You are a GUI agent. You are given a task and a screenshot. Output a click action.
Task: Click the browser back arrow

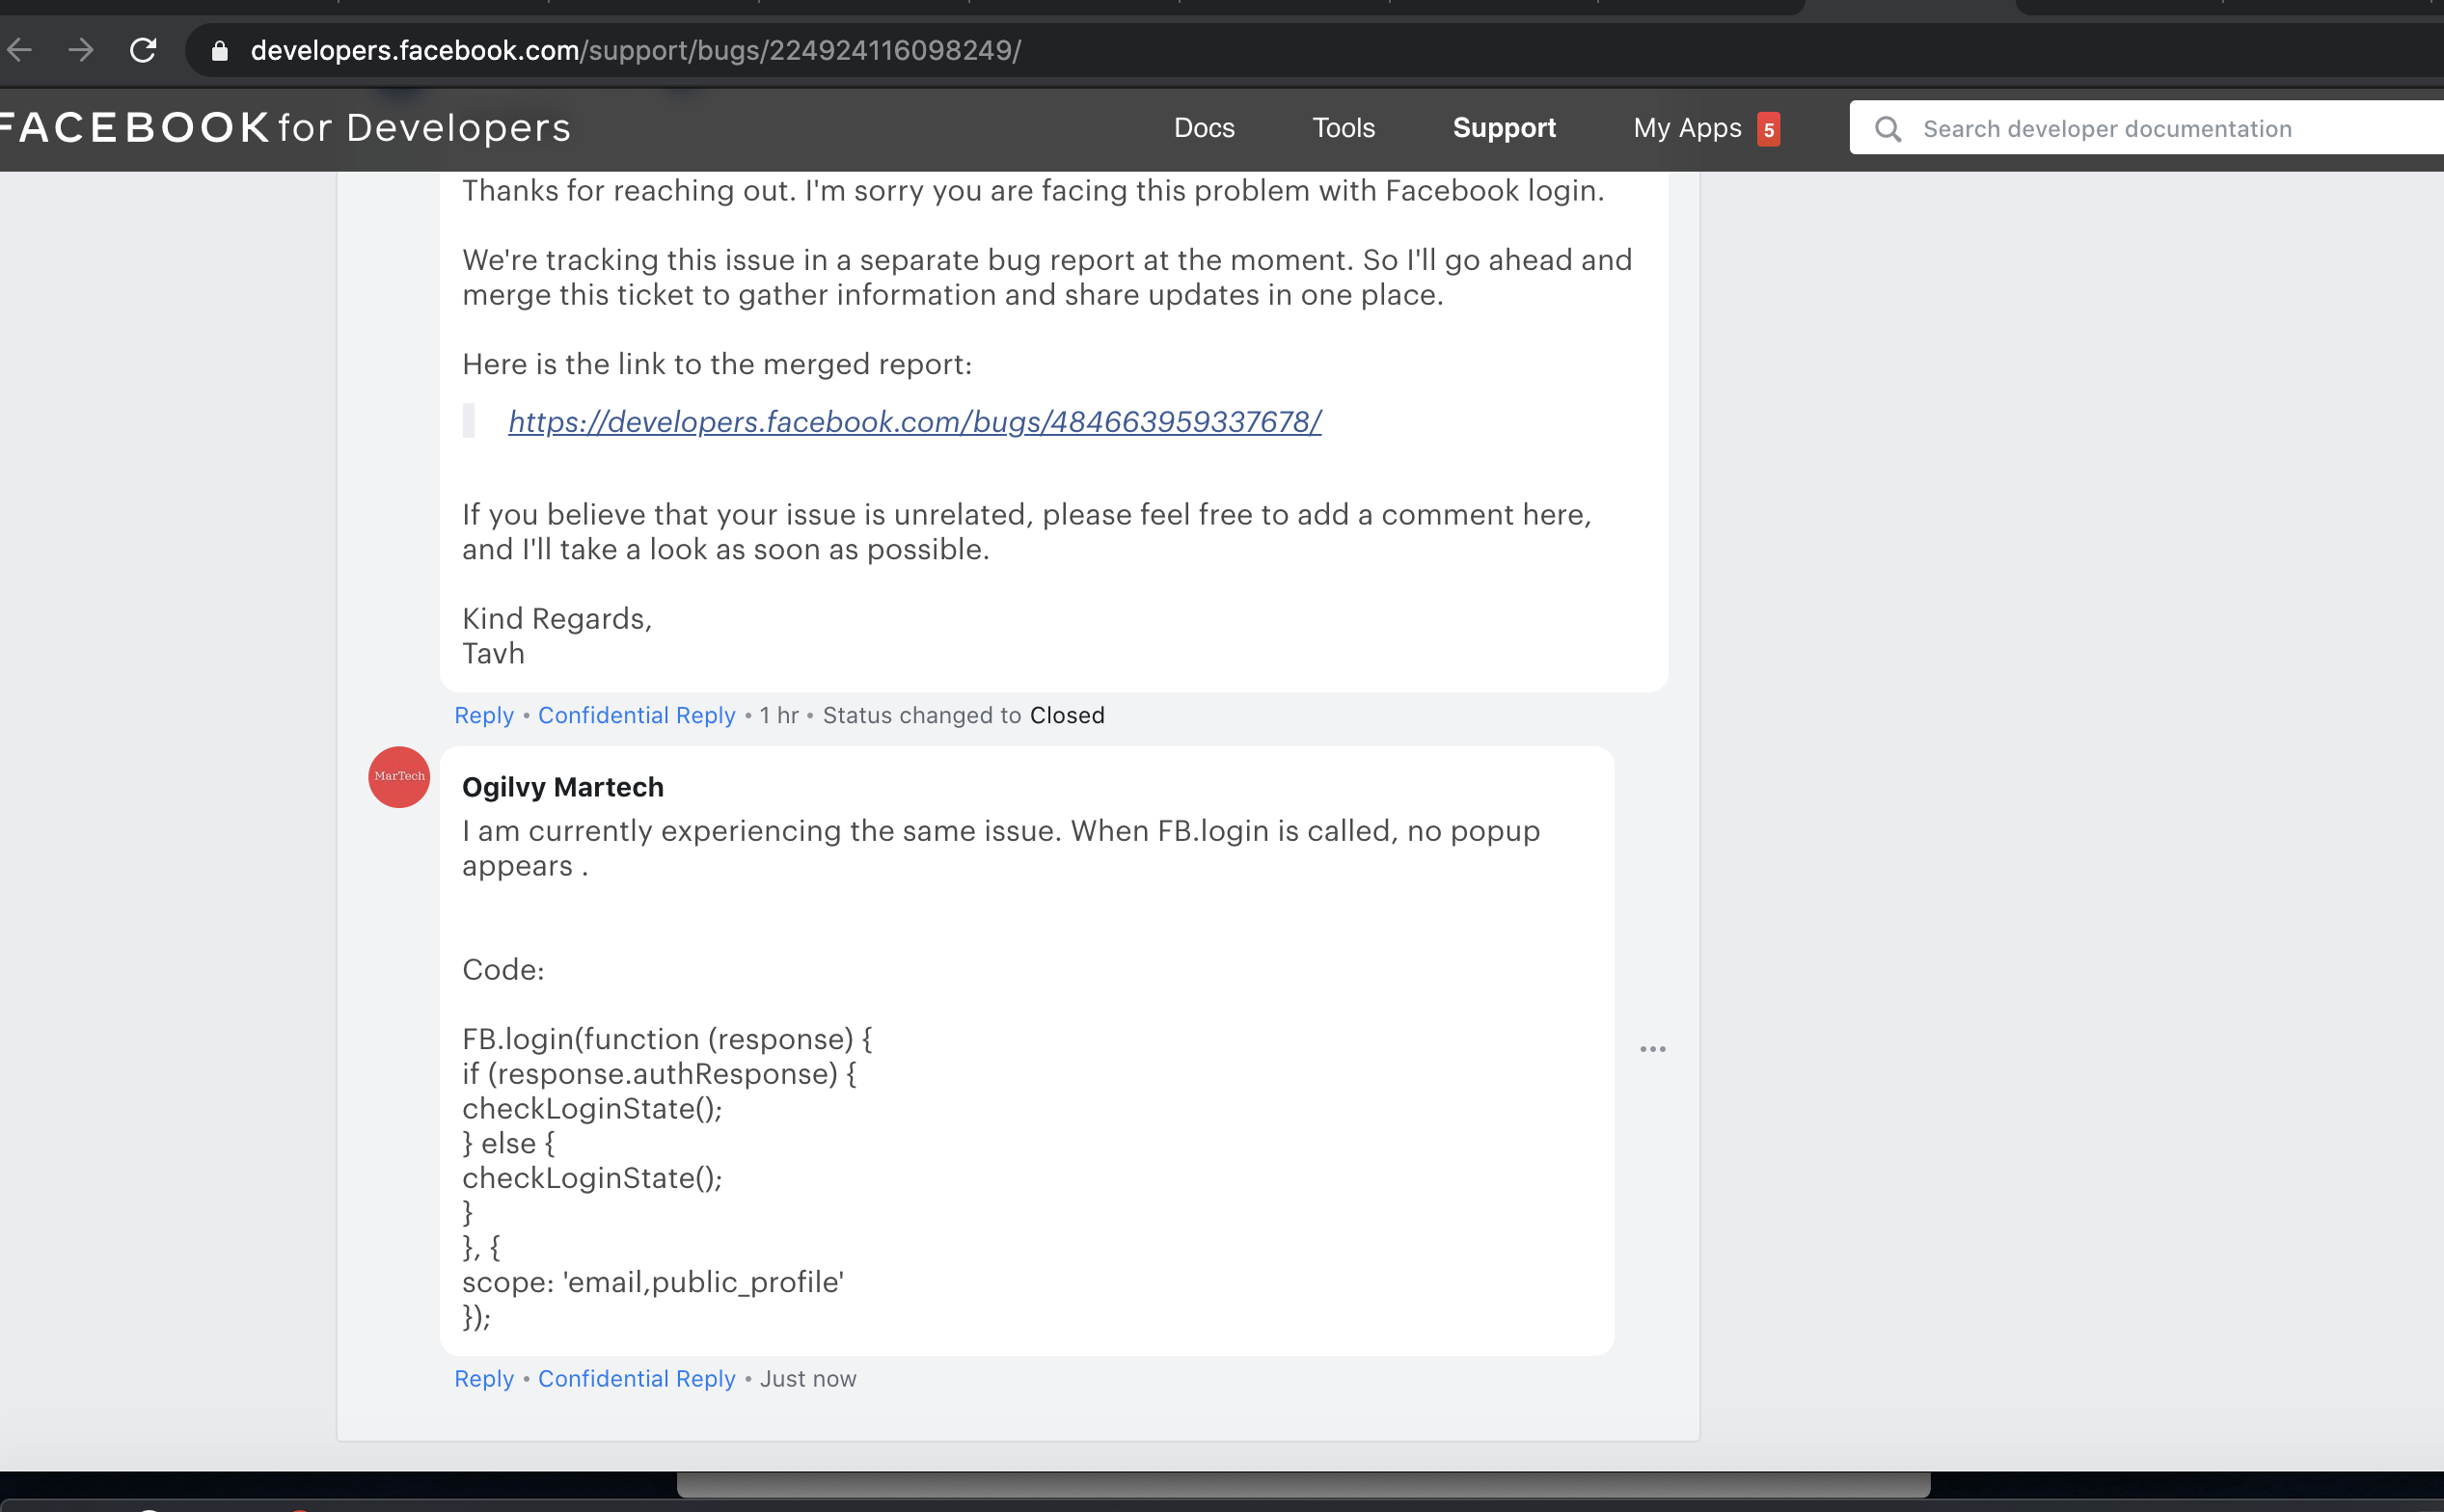click(x=20, y=50)
